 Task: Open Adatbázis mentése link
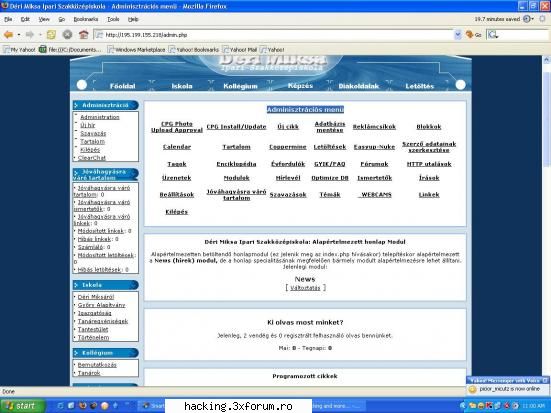(330, 127)
